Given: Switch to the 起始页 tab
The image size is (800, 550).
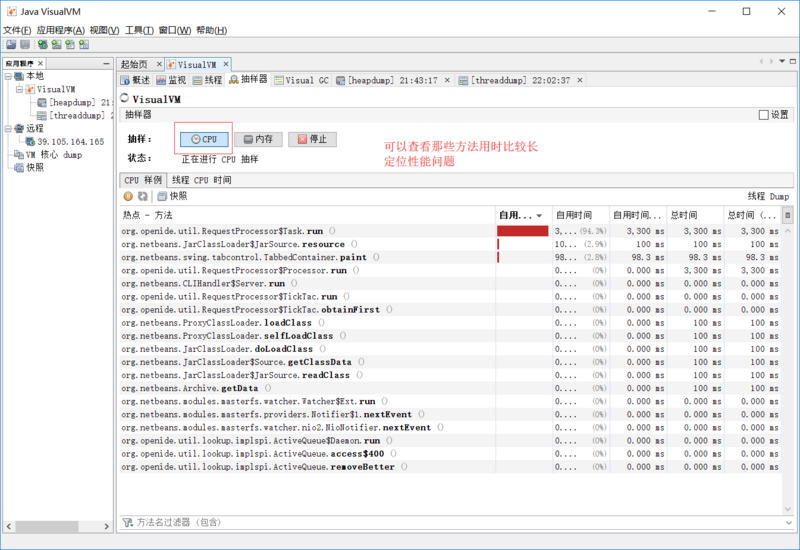Looking at the screenshot, I should (x=134, y=64).
